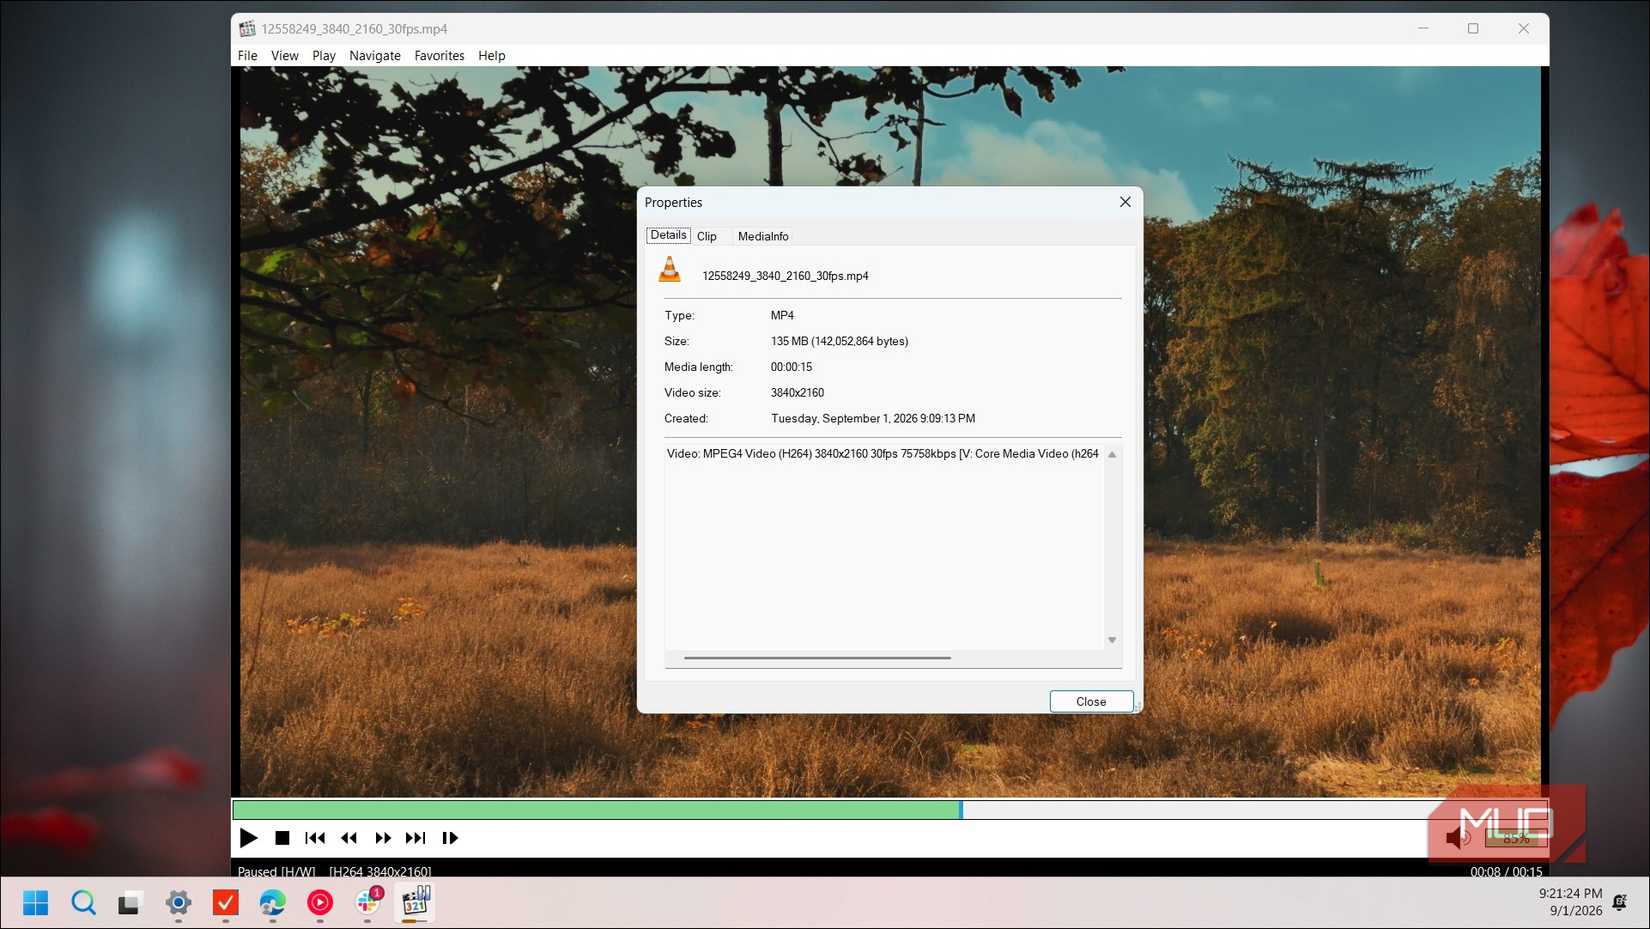Step one frame forward icon
Viewport: 1650px width, 929px height.
pyautogui.click(x=450, y=838)
